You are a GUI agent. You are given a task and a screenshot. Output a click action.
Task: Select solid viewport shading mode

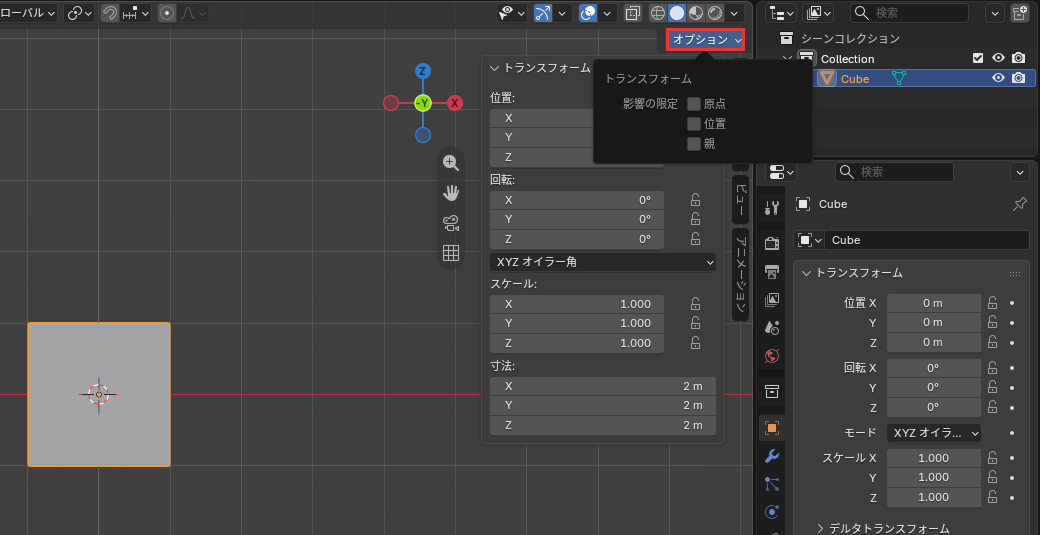click(677, 13)
